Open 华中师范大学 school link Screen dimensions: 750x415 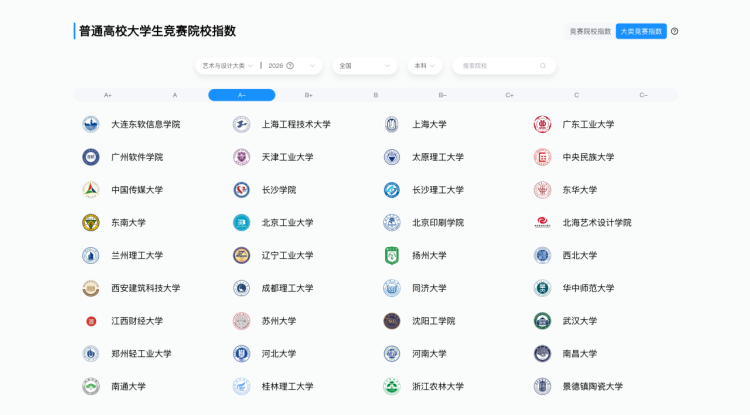tap(588, 288)
